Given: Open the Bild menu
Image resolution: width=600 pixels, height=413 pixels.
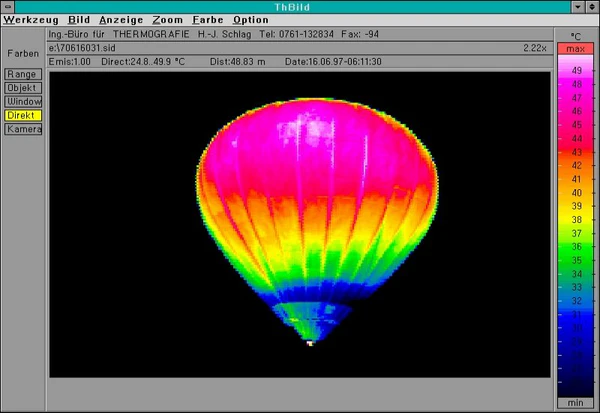Looking at the screenshot, I should [79, 20].
